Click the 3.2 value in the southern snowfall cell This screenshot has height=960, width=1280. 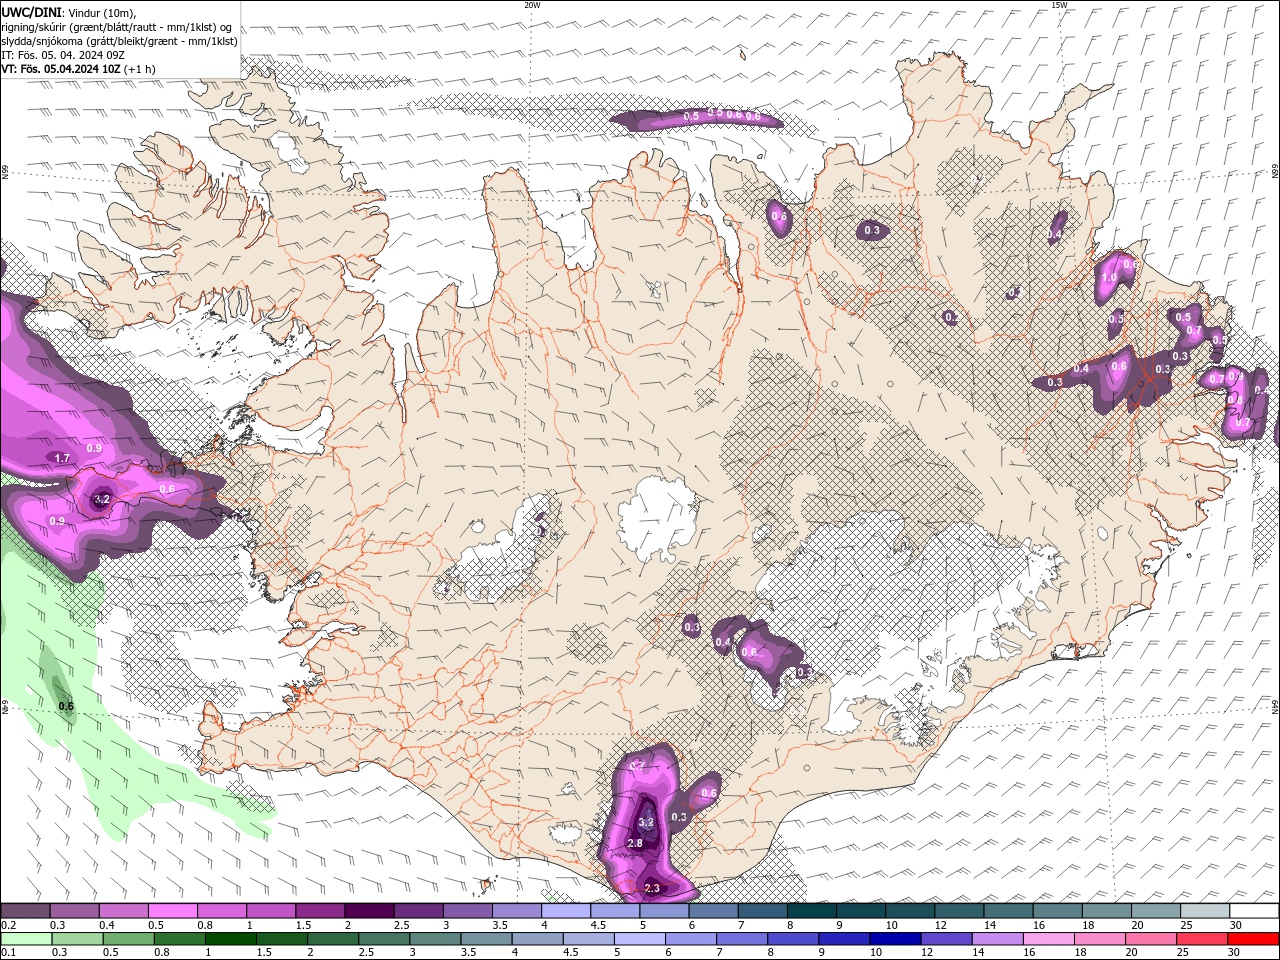click(645, 823)
